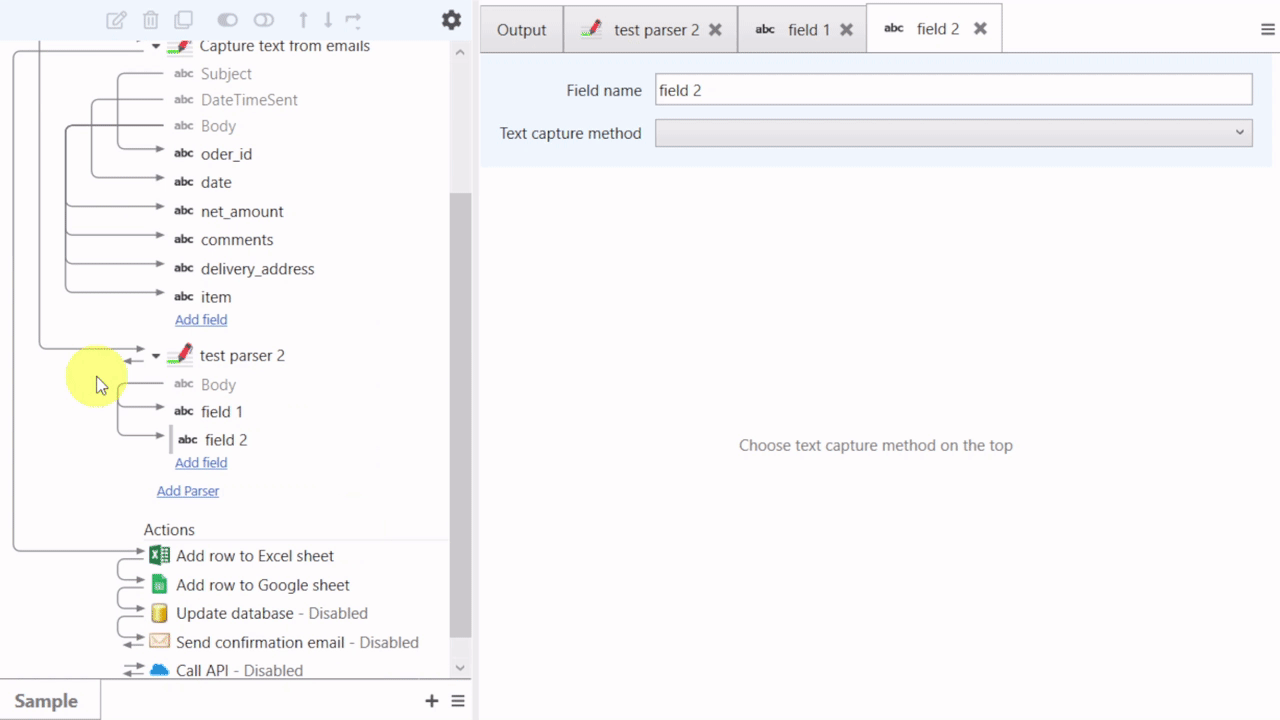Click the Field name input box

[x=953, y=90]
